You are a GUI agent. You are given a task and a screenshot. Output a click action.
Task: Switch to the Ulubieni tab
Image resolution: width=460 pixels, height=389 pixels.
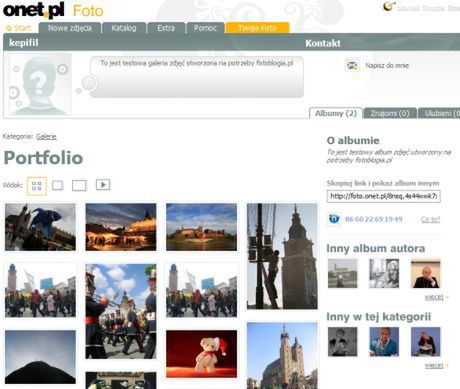439,113
